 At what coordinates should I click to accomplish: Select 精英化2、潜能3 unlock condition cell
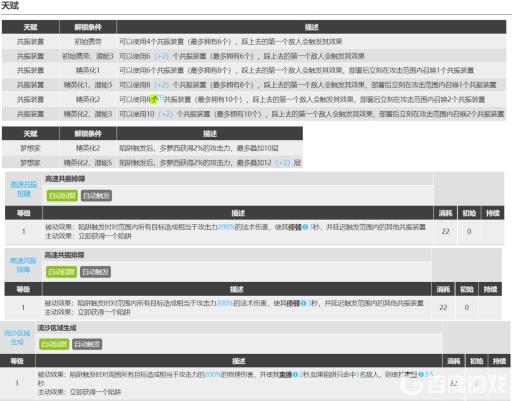[x=88, y=114]
